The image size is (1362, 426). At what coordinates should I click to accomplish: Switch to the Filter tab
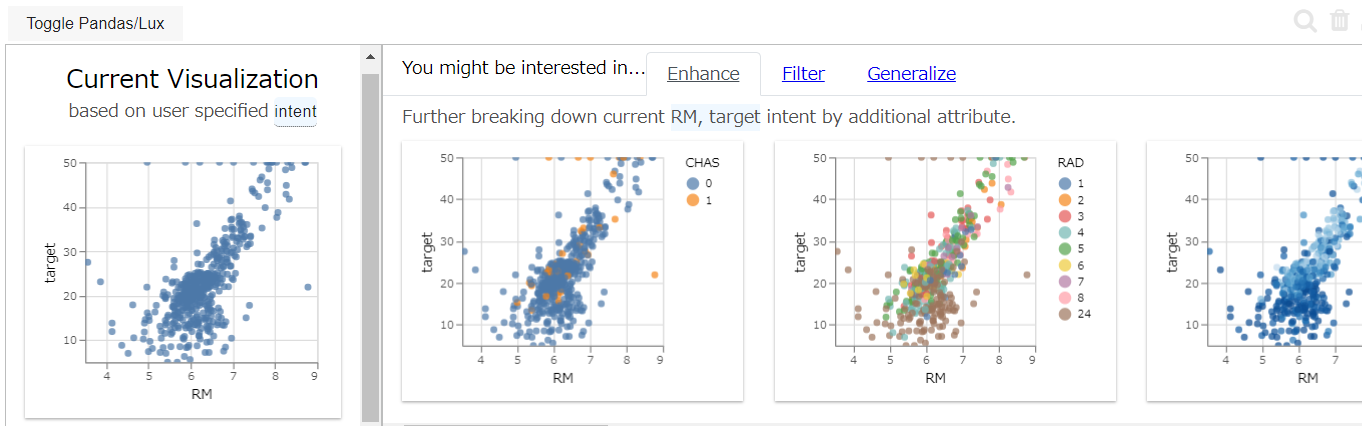803,74
